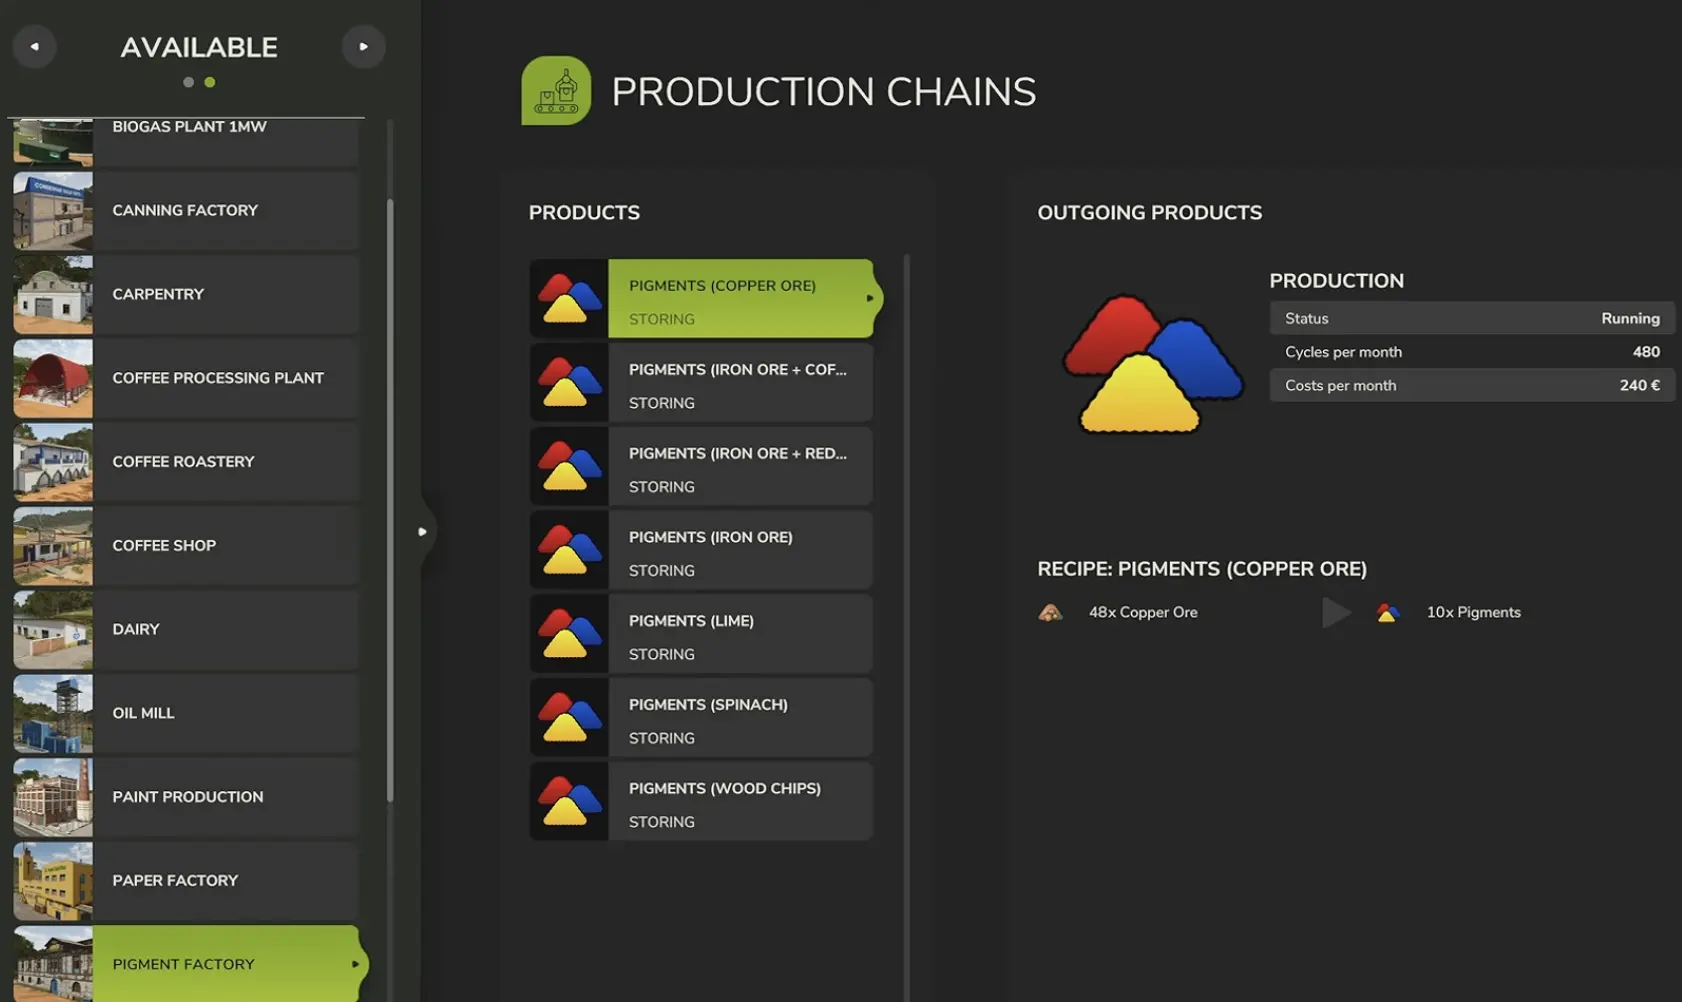Open the Paint Production entry
This screenshot has width=1682, height=1002.
pos(186,797)
